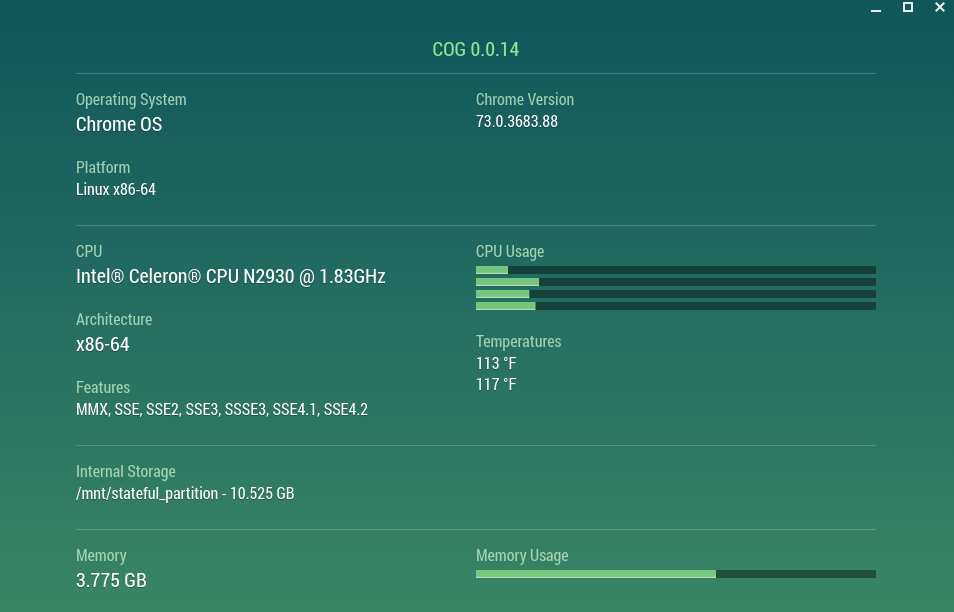The height and width of the screenshot is (612, 954).
Task: Click the COG 0.0.14 title
Action: [x=475, y=49]
